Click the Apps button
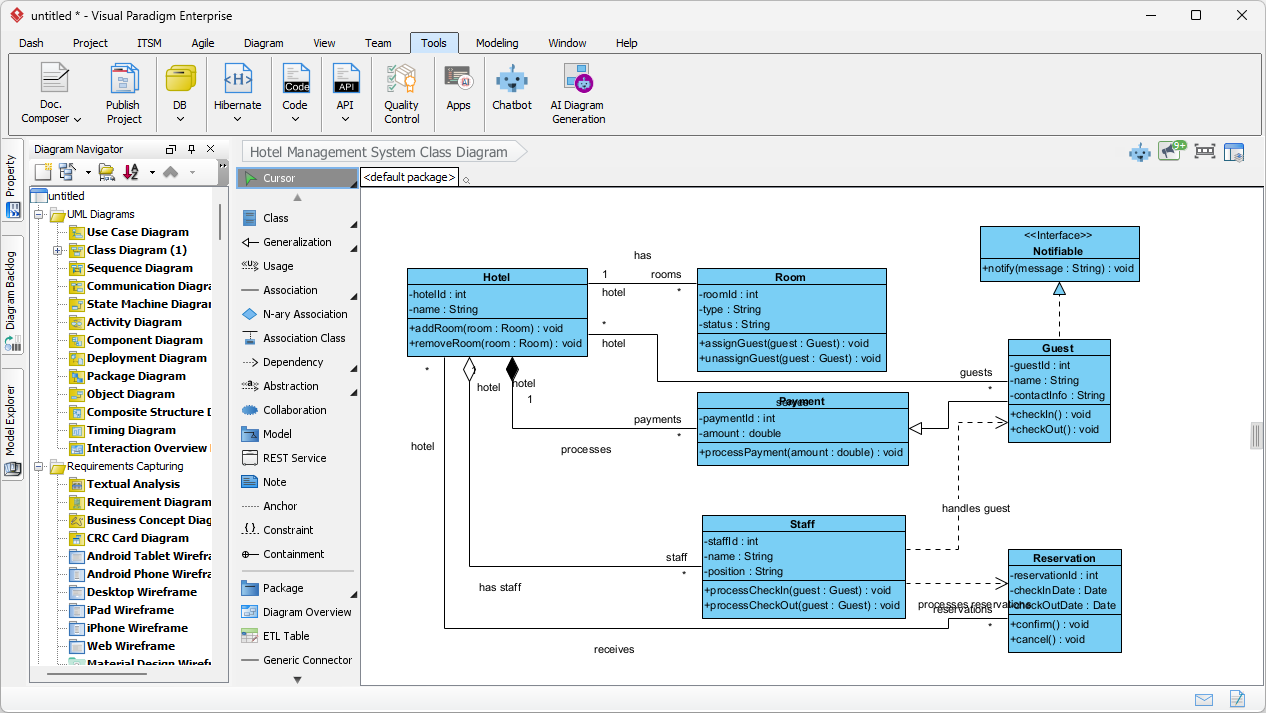 click(x=458, y=92)
